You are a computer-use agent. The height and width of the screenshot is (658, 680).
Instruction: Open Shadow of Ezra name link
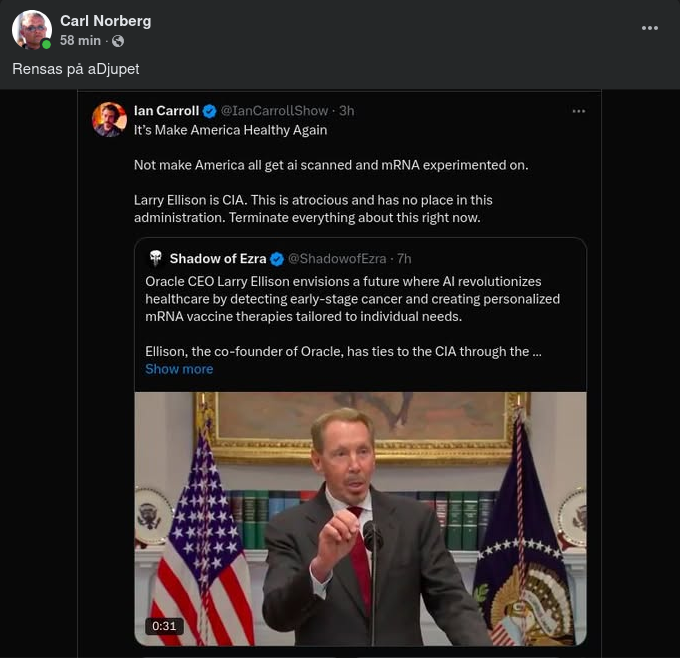click(x=216, y=259)
